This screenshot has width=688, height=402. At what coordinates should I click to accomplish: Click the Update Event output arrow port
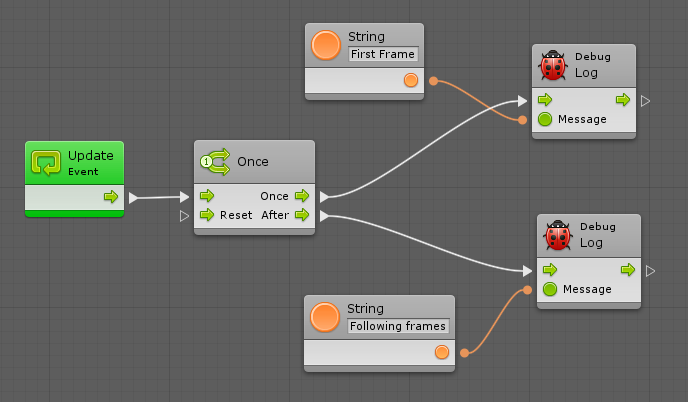[x=110, y=197]
